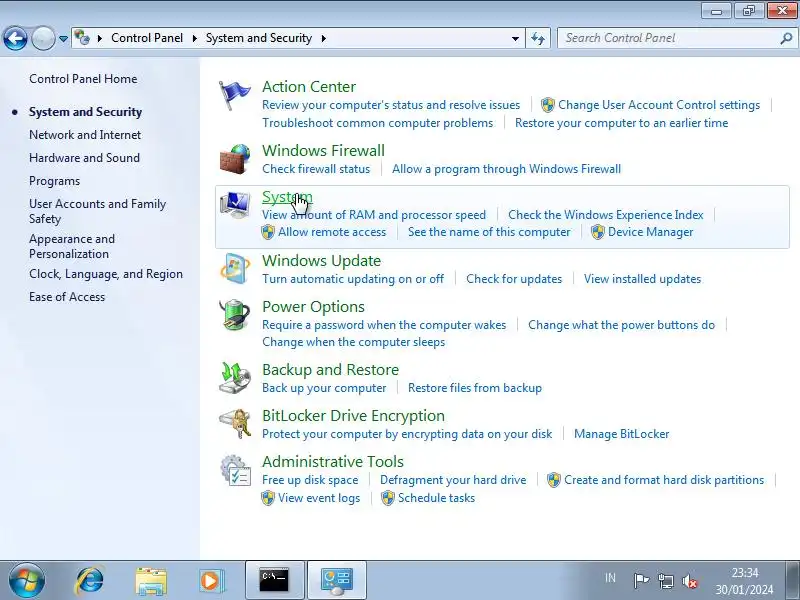
Task: Click Schedule tasks link
Action: tap(436, 498)
